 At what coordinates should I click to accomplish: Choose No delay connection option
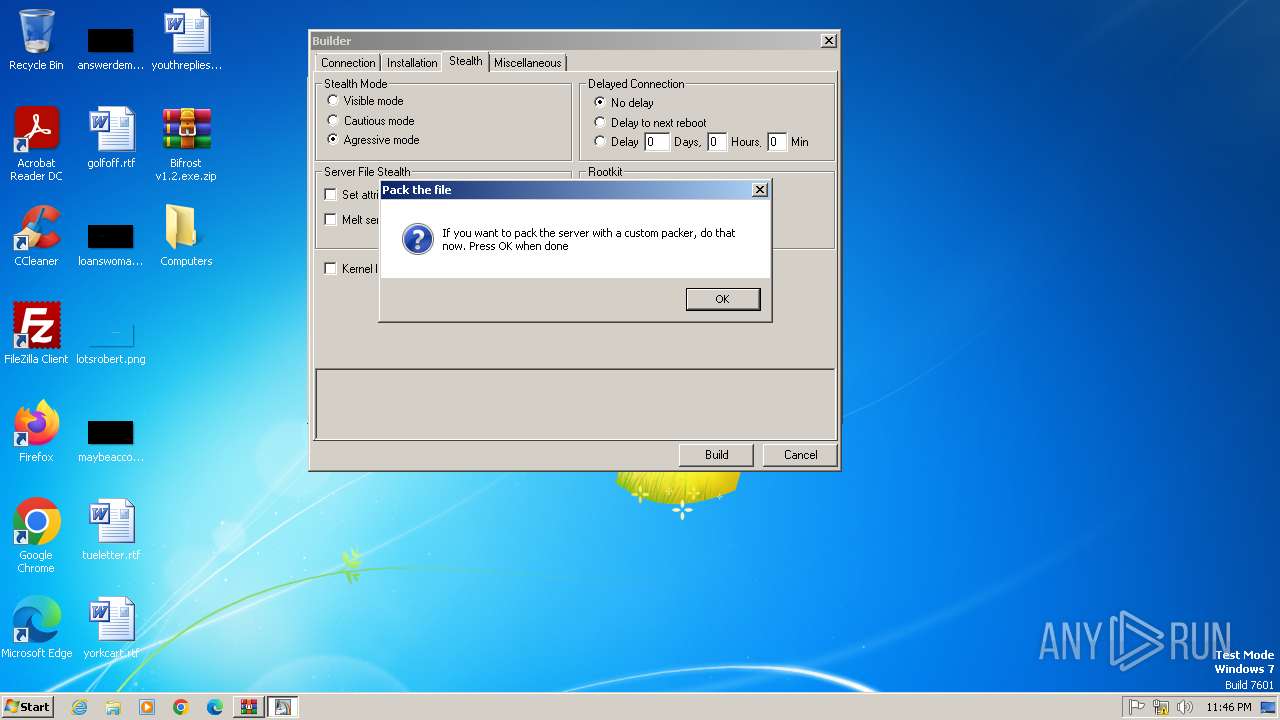click(x=624, y=103)
